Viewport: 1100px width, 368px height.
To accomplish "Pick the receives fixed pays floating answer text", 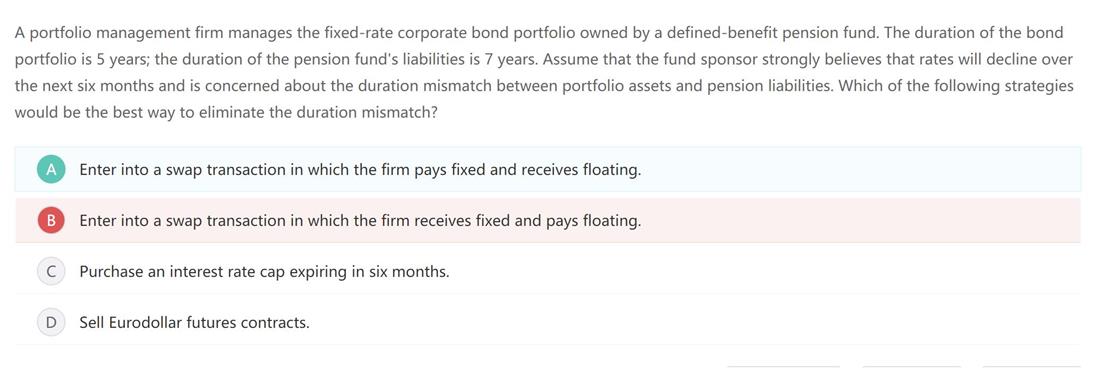I will (361, 221).
